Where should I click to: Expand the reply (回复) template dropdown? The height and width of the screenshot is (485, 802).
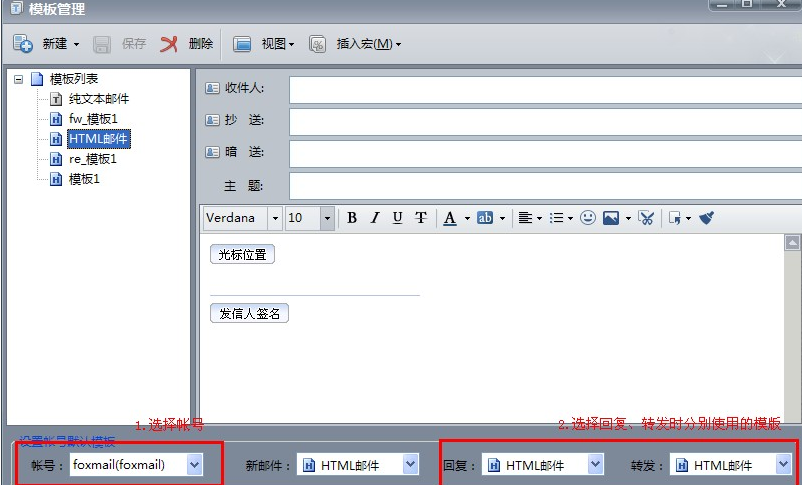pos(596,464)
